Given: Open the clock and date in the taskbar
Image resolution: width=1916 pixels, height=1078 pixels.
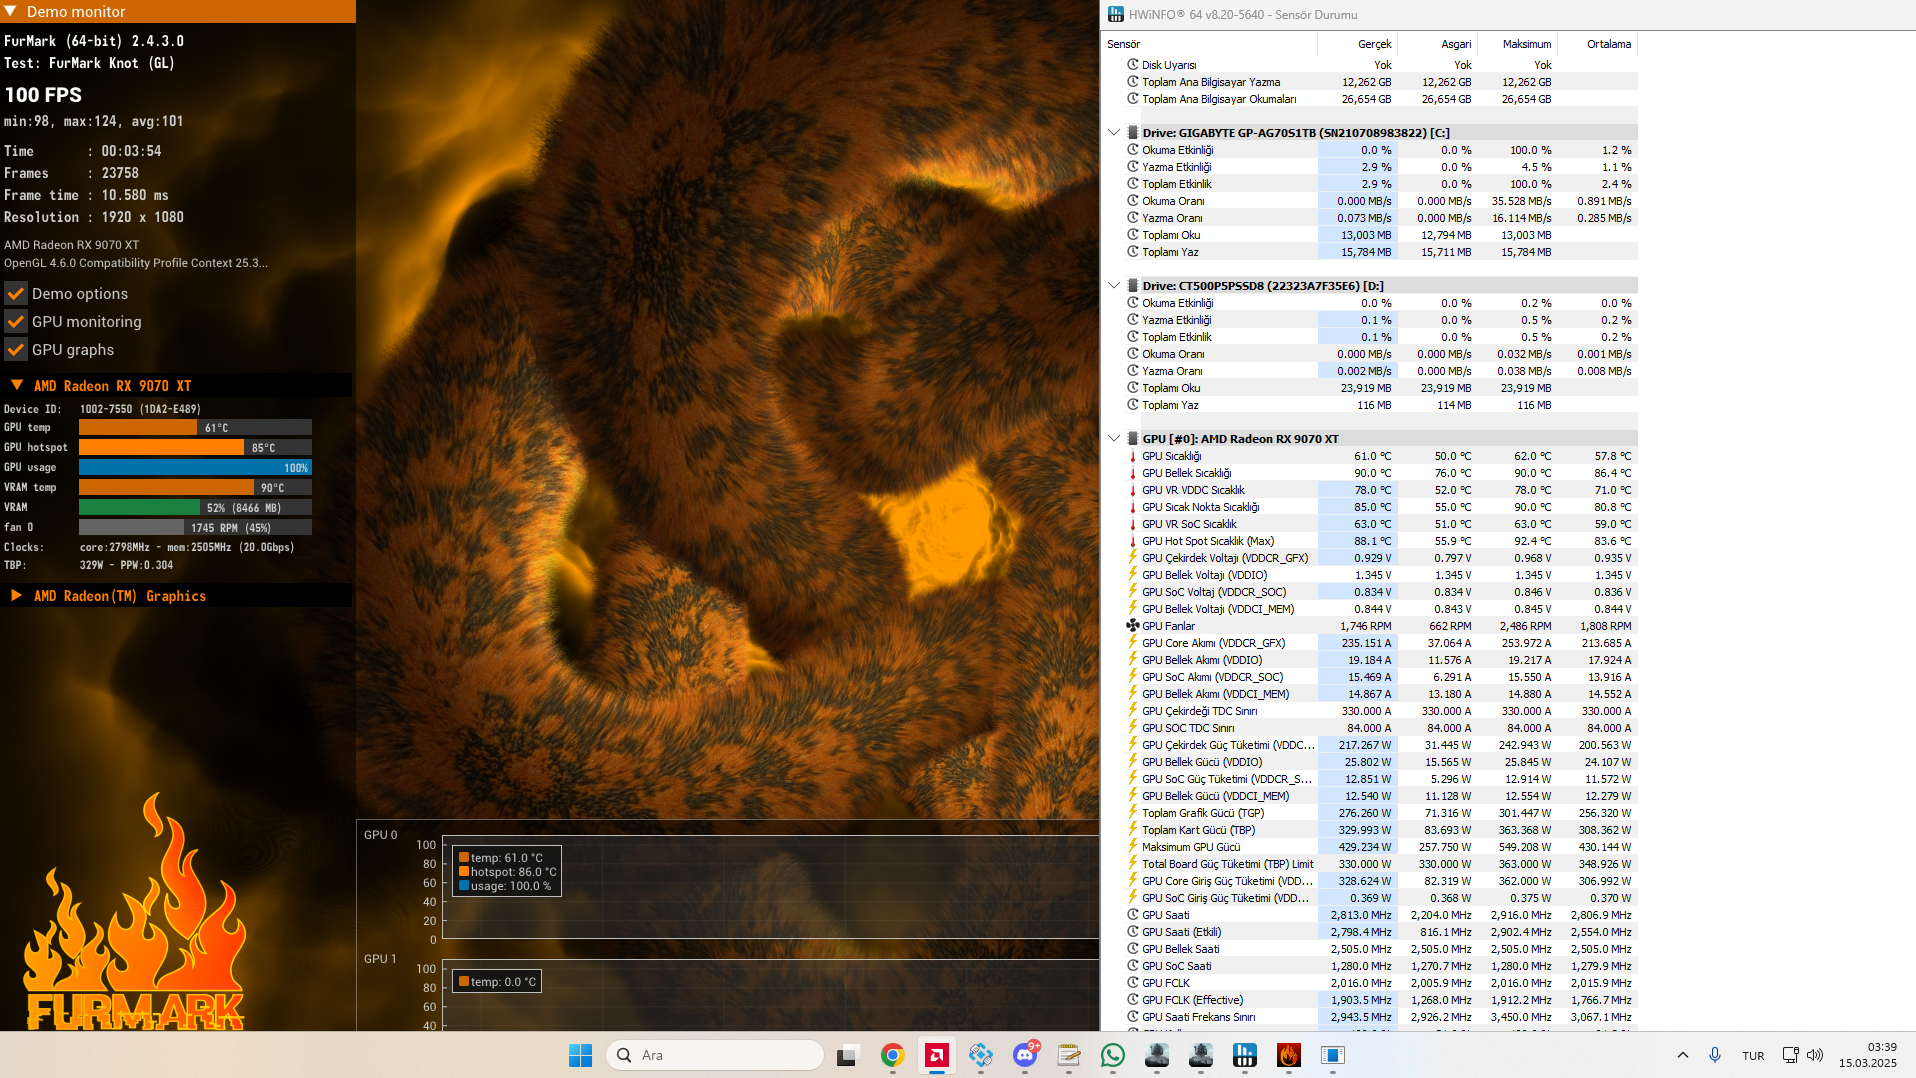Looking at the screenshot, I should (1867, 1055).
